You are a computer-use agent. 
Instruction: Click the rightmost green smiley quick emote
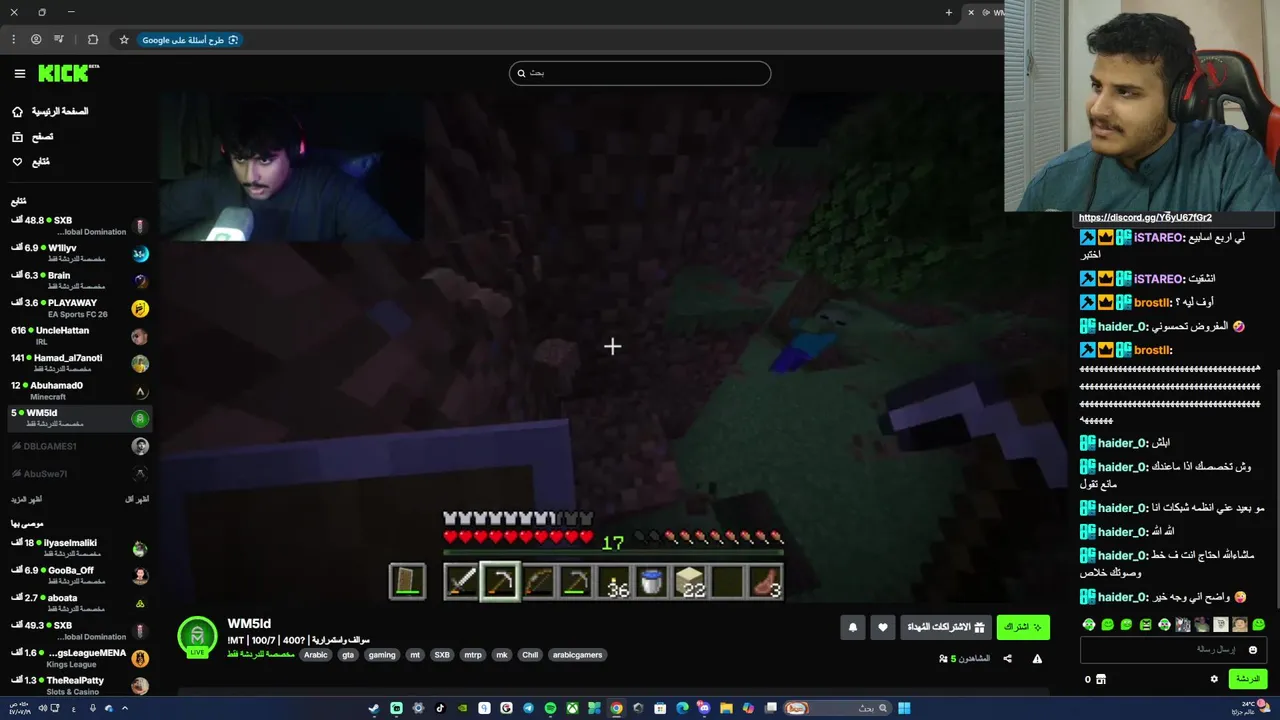1259,625
